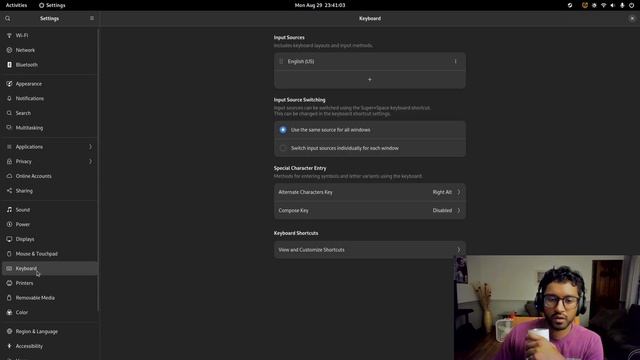
Task: Click the sidebar scrollbar
Action: pyautogui.click(x=98, y=169)
